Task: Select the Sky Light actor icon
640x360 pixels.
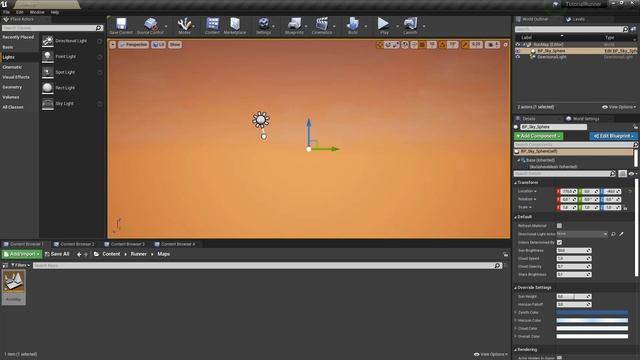Action: [48, 103]
